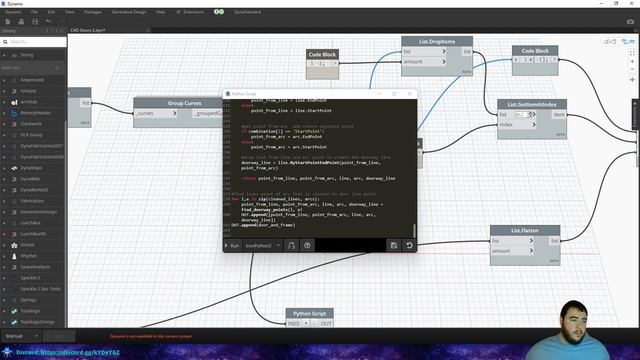Click List.Flatten list input chevron
The image size is (640, 360).
click(x=531, y=241)
